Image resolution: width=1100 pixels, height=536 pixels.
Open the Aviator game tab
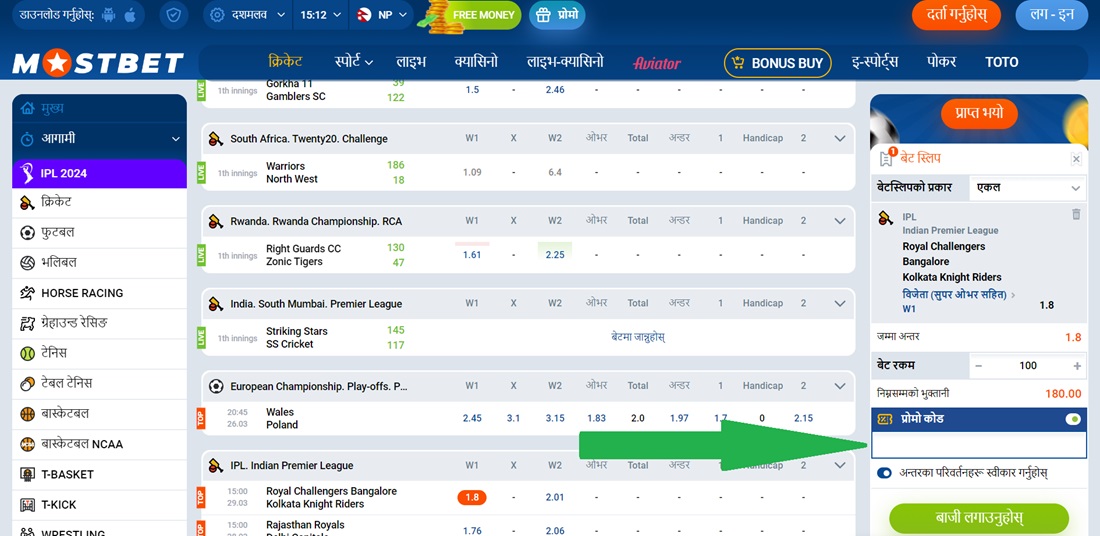(x=657, y=63)
